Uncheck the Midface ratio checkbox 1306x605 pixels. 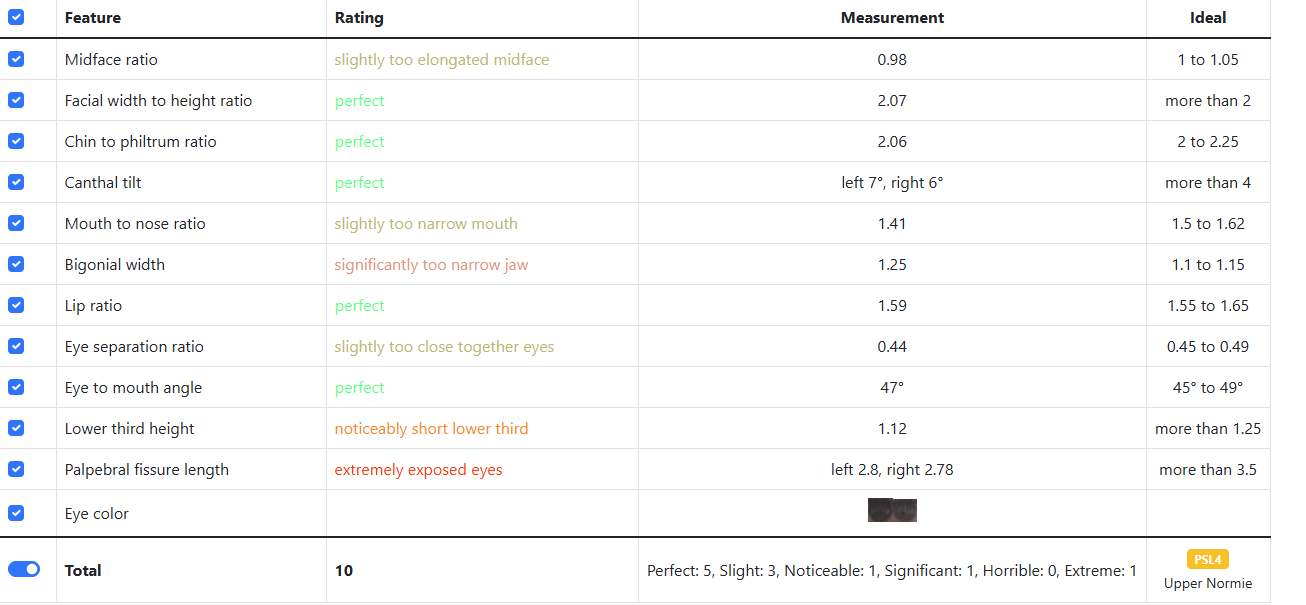click(x=16, y=59)
